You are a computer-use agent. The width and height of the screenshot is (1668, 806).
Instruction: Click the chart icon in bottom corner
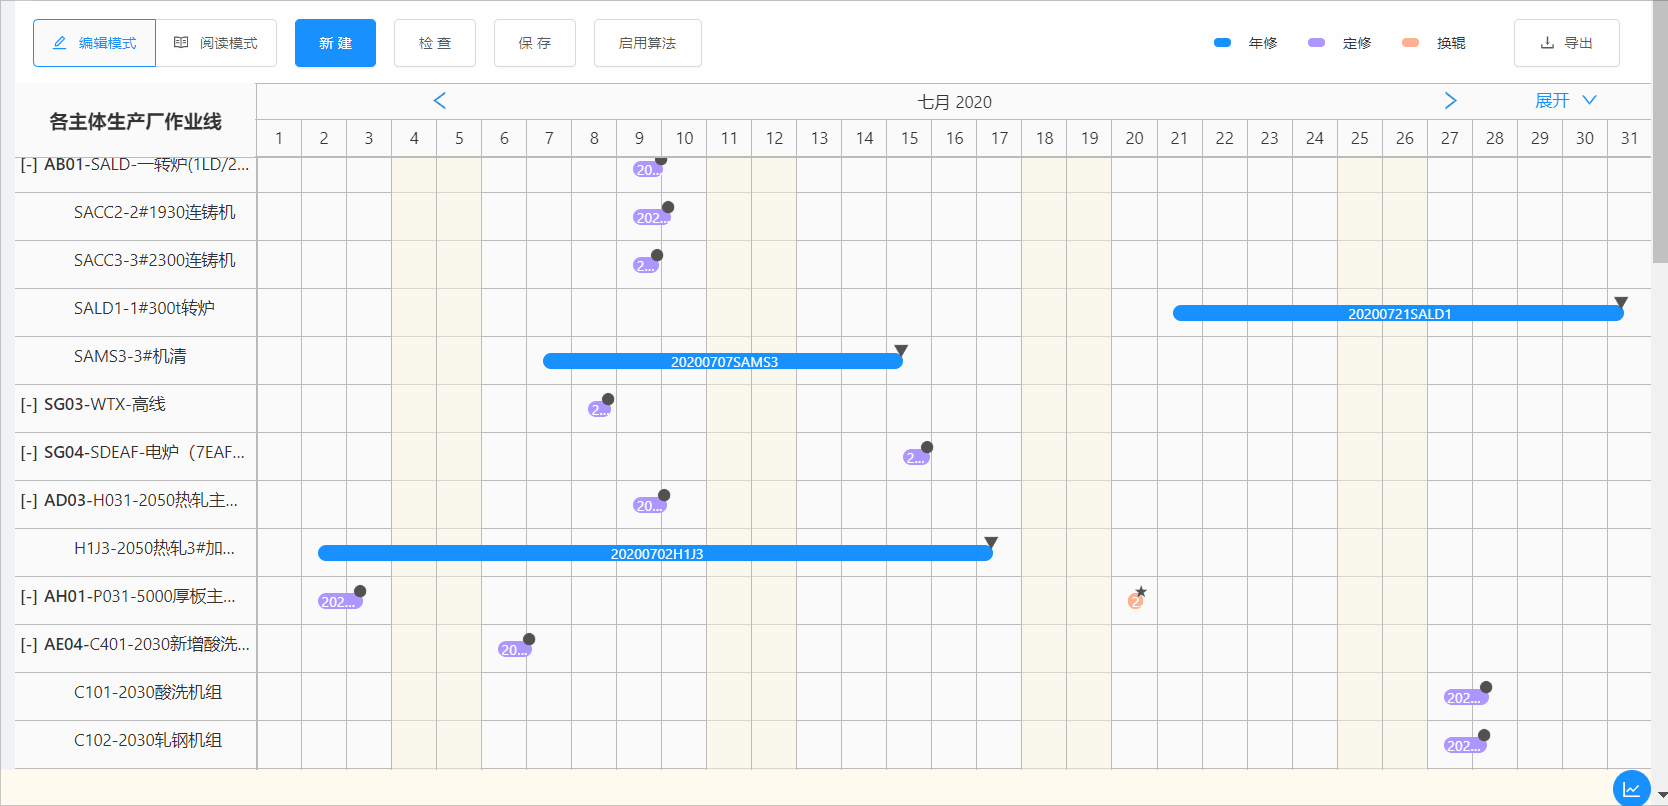pyautogui.click(x=1631, y=789)
